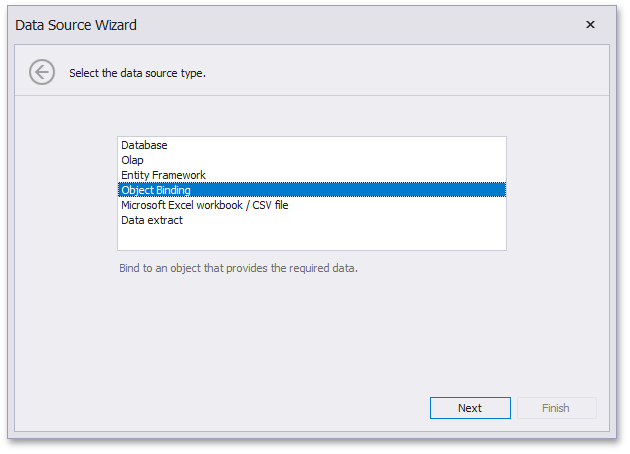
Task: Click blank area between description and Next button
Action: [310, 335]
